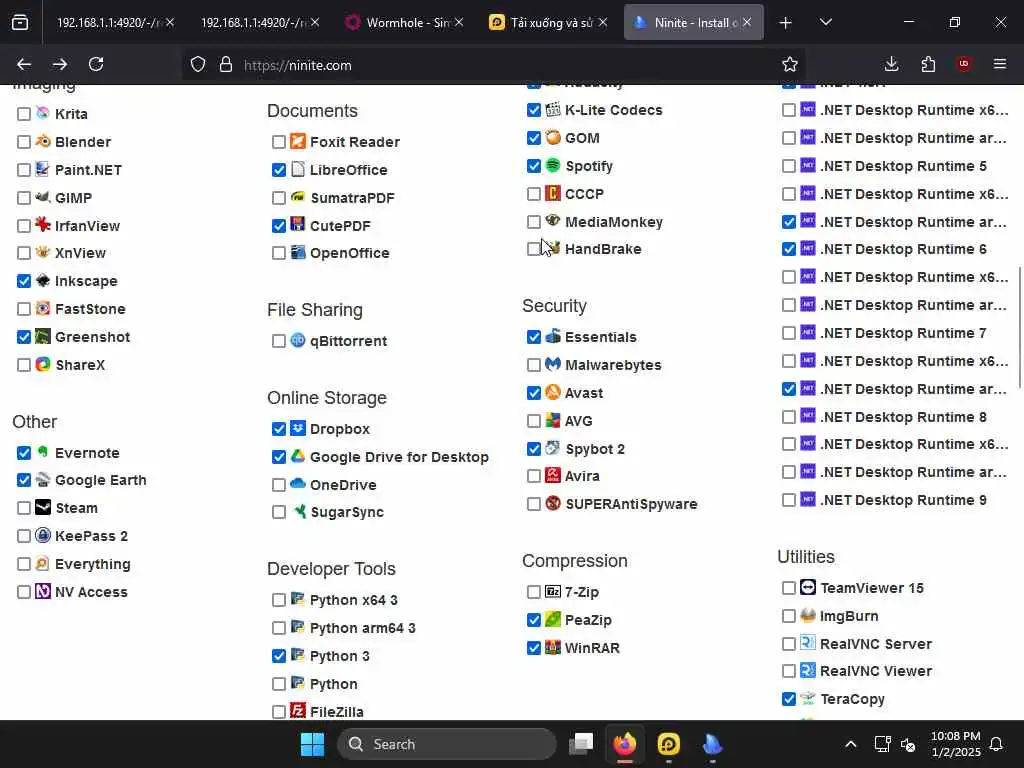Click the FileZilla icon
Screen dimensions: 1024x768
(298, 711)
